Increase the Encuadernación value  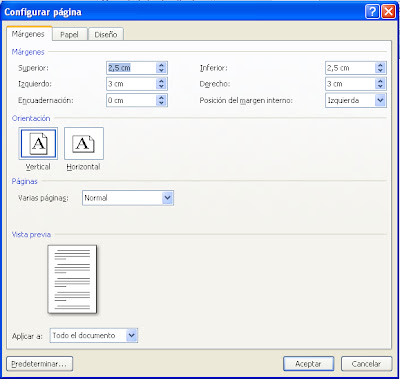point(162,97)
